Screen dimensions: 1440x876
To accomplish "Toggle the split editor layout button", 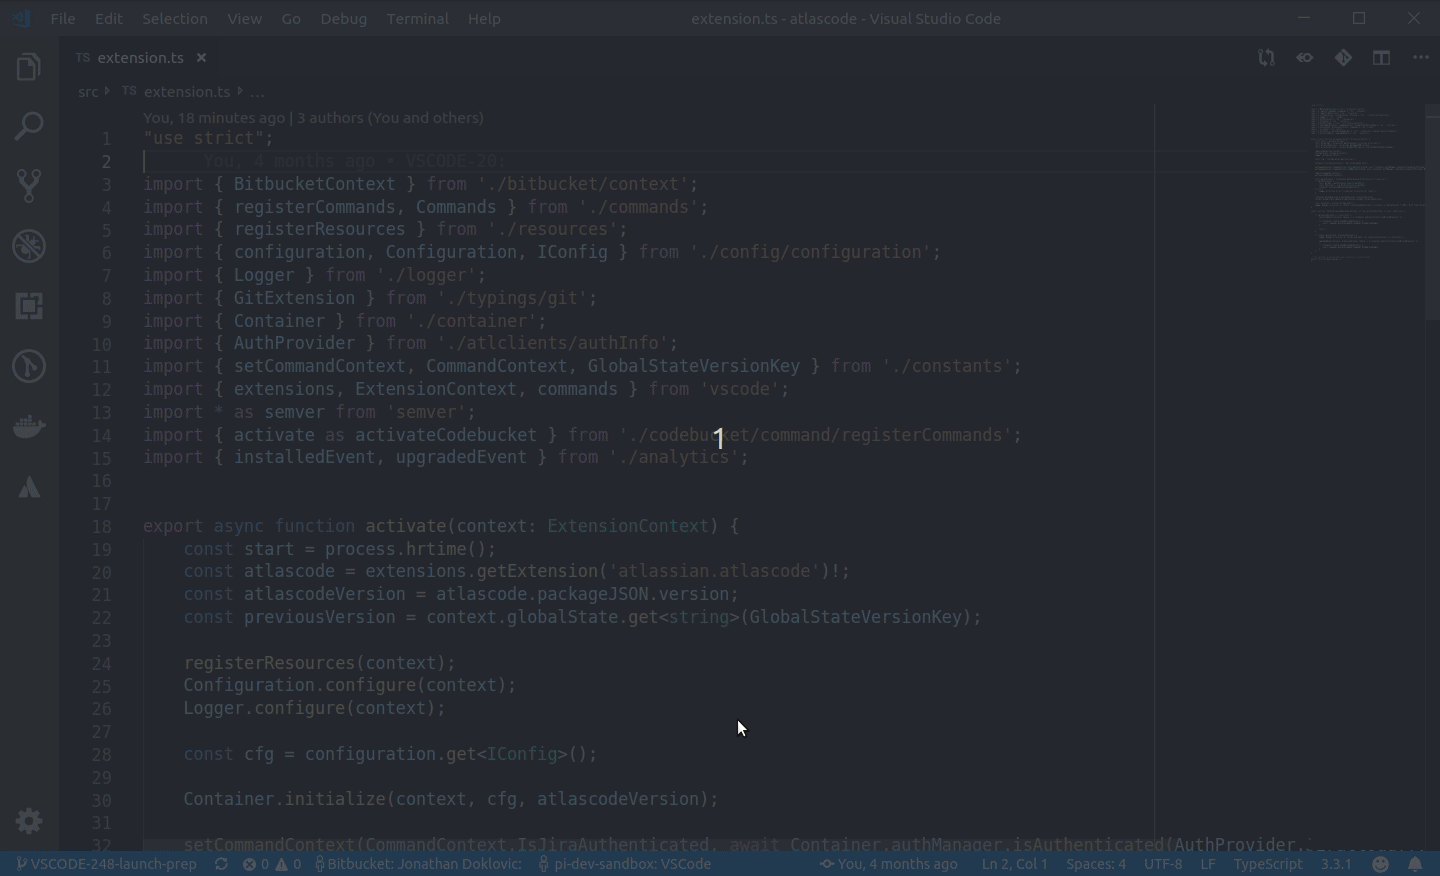I will [1381, 58].
